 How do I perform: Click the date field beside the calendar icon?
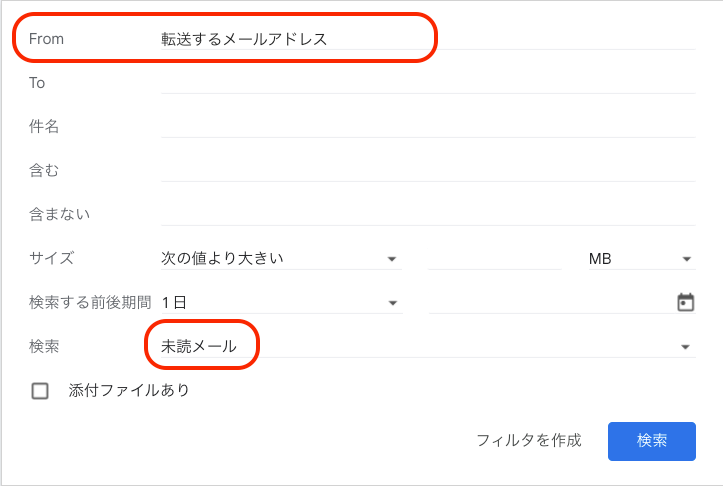(551, 302)
